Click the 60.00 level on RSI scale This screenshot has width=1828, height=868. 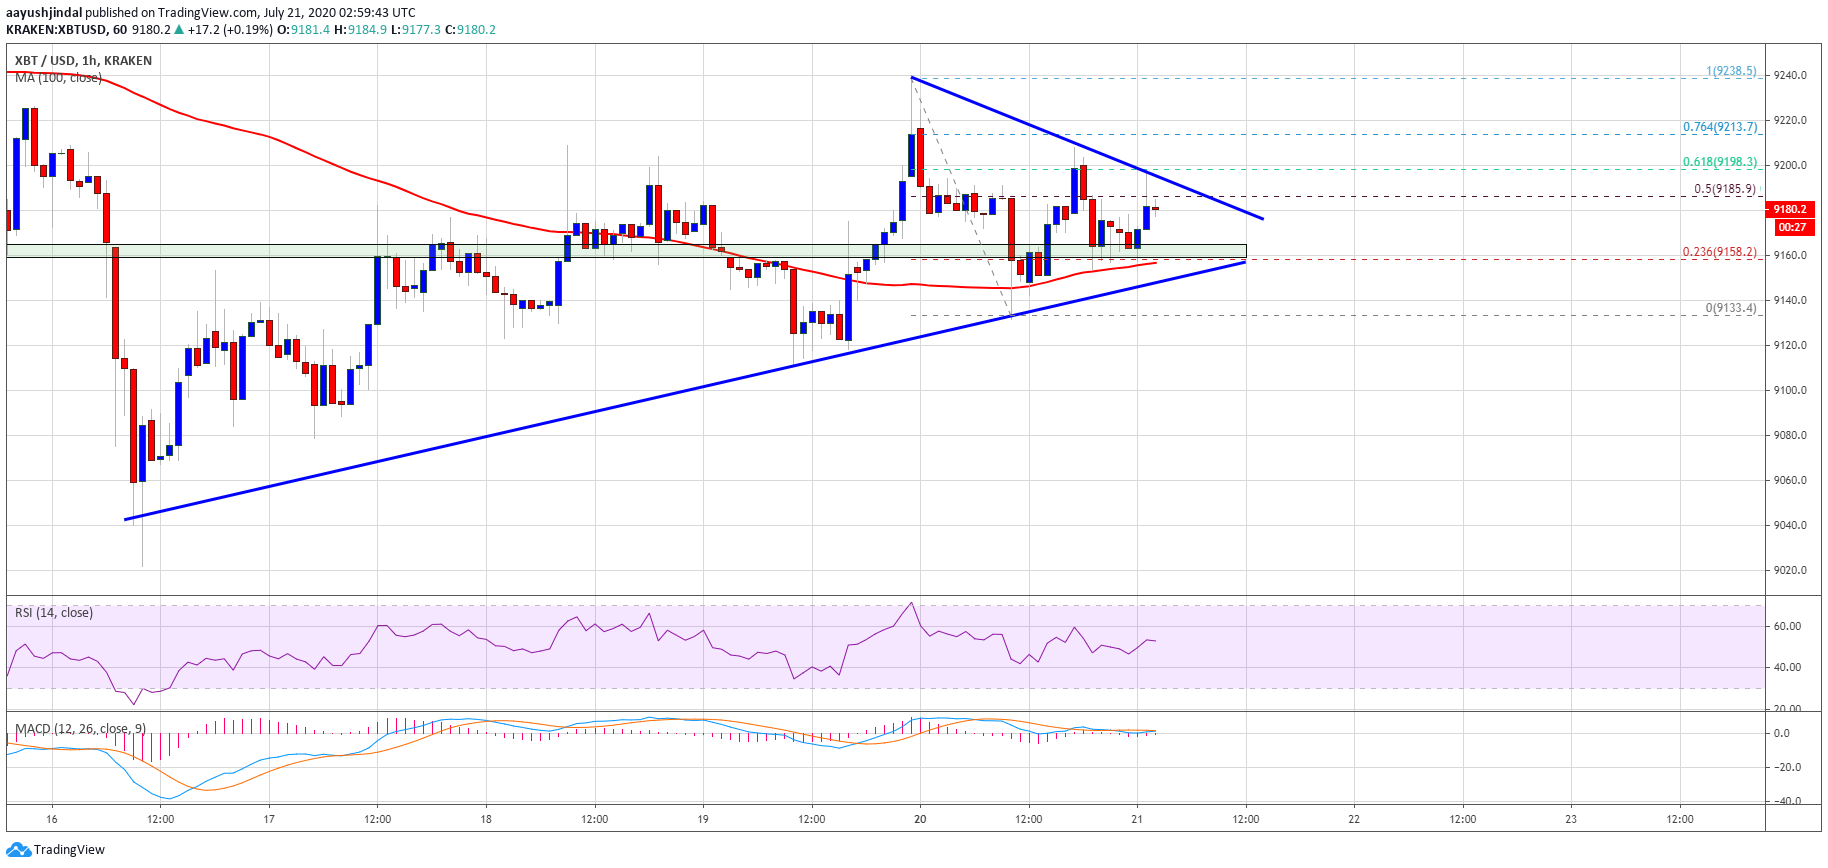pyautogui.click(x=1787, y=627)
